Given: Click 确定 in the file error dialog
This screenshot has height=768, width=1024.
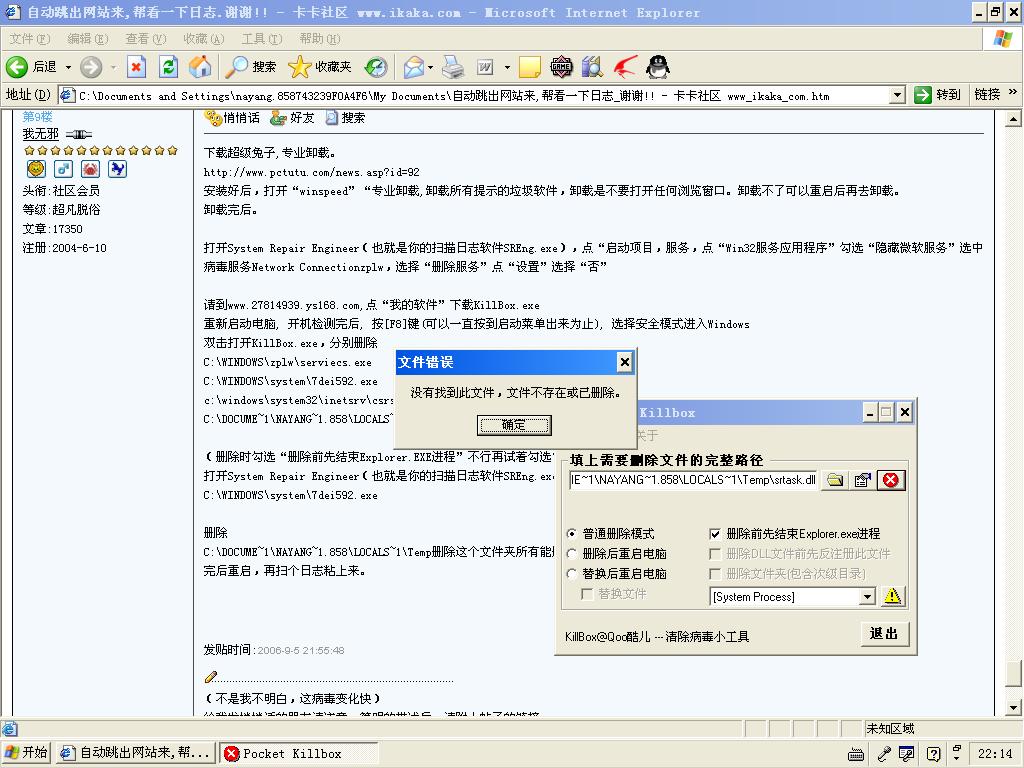Looking at the screenshot, I should point(514,425).
